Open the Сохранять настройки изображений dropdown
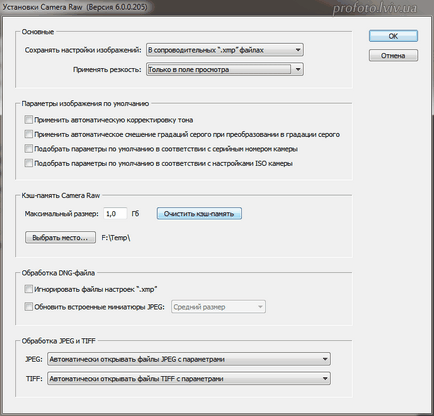Screen dimensions: 434x416 (225, 50)
